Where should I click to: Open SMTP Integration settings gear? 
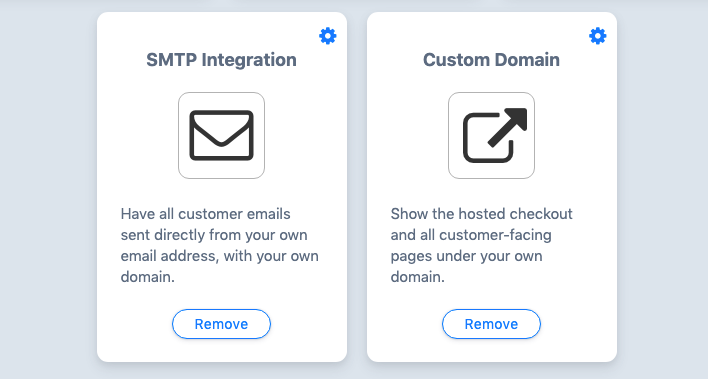coord(328,36)
